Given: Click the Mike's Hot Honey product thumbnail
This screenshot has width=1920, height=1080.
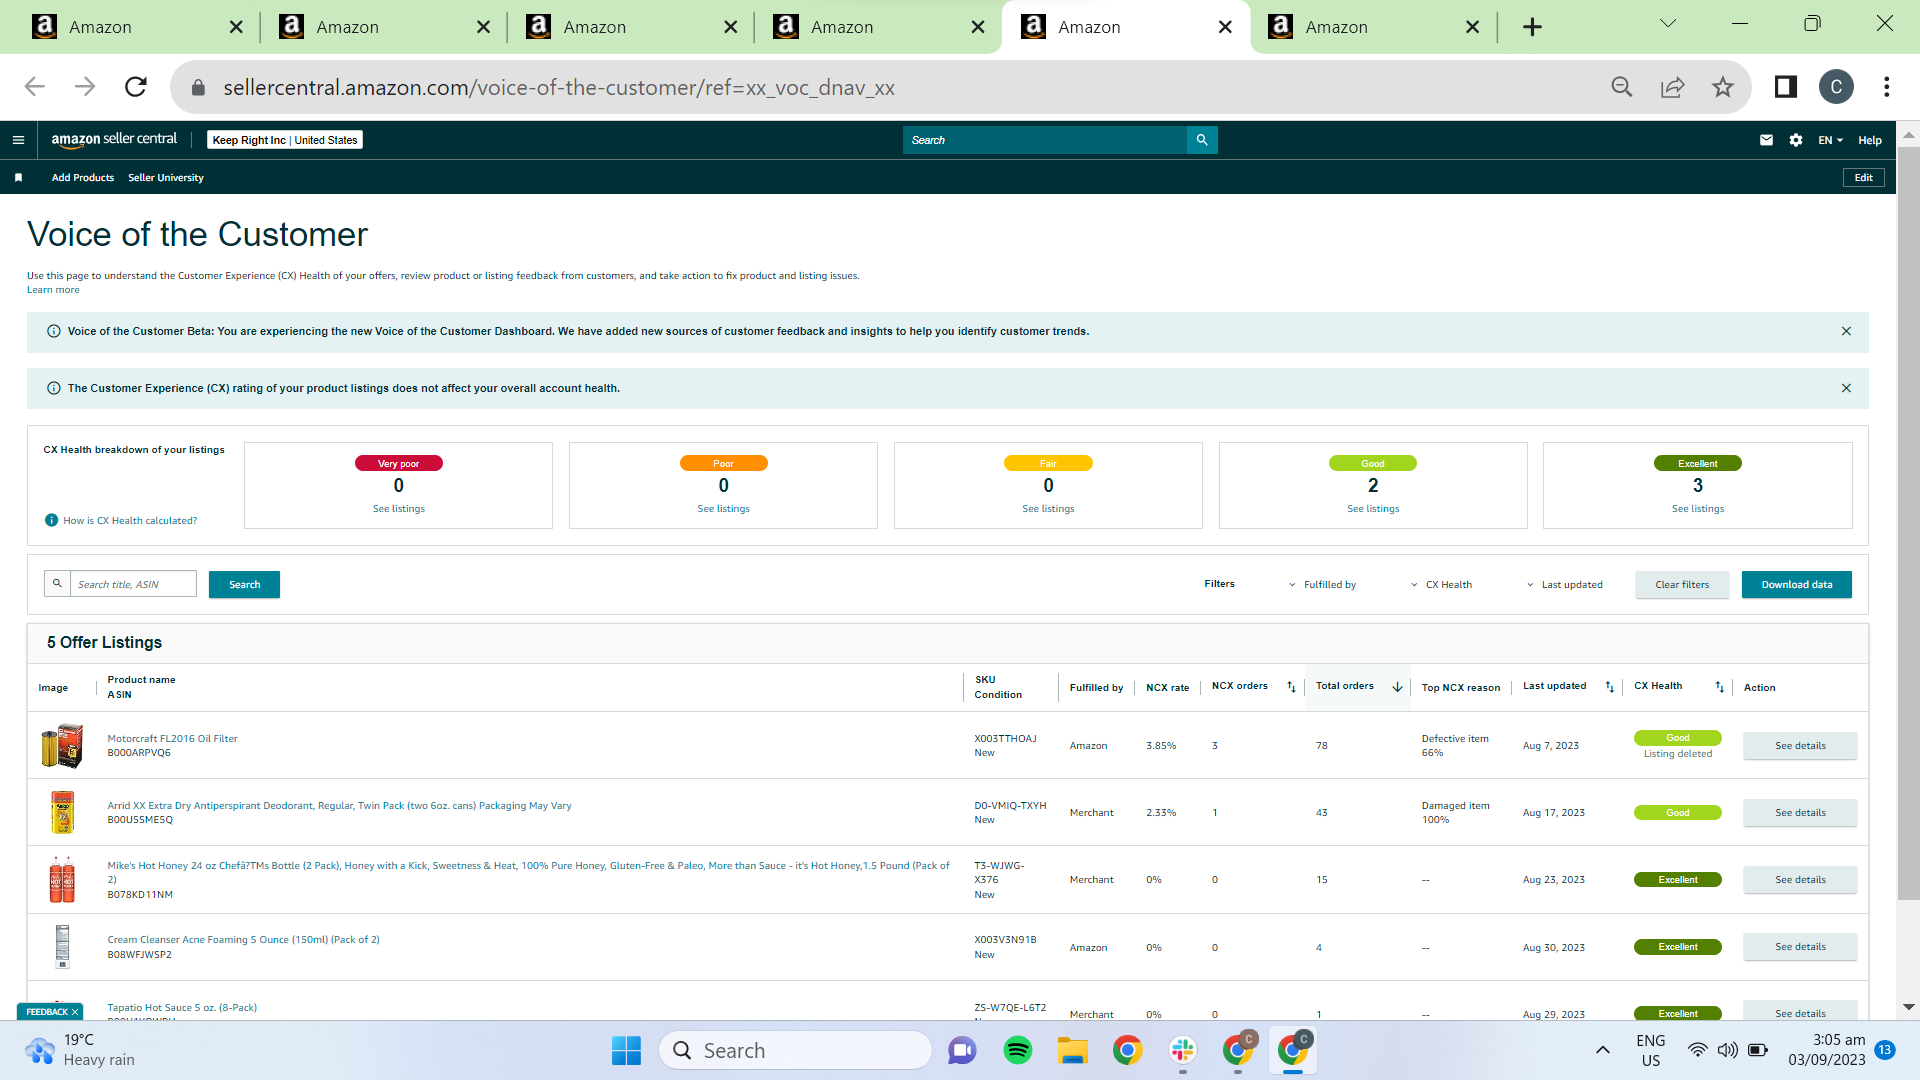Looking at the screenshot, I should pos(62,880).
